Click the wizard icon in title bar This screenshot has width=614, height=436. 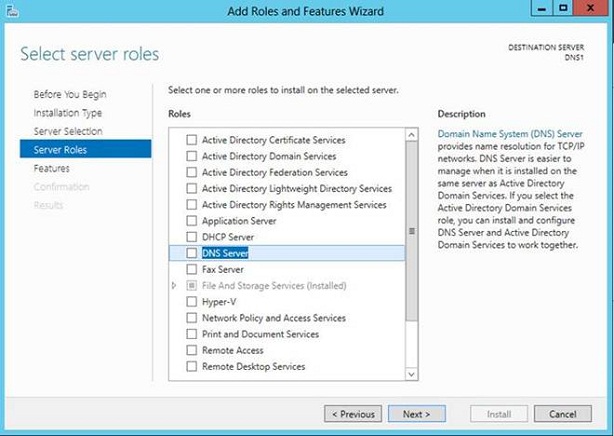coord(12,11)
